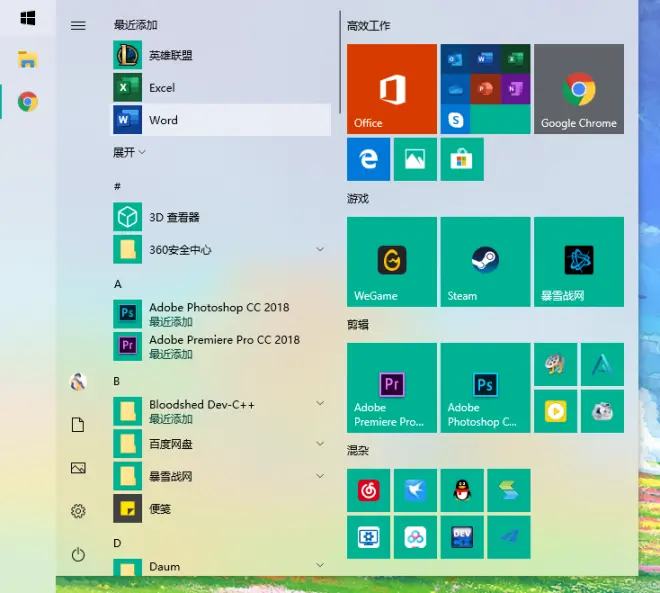This screenshot has height=593, width=660.
Task: Launch the Dev-C++ tile
Action: [x=462, y=537]
